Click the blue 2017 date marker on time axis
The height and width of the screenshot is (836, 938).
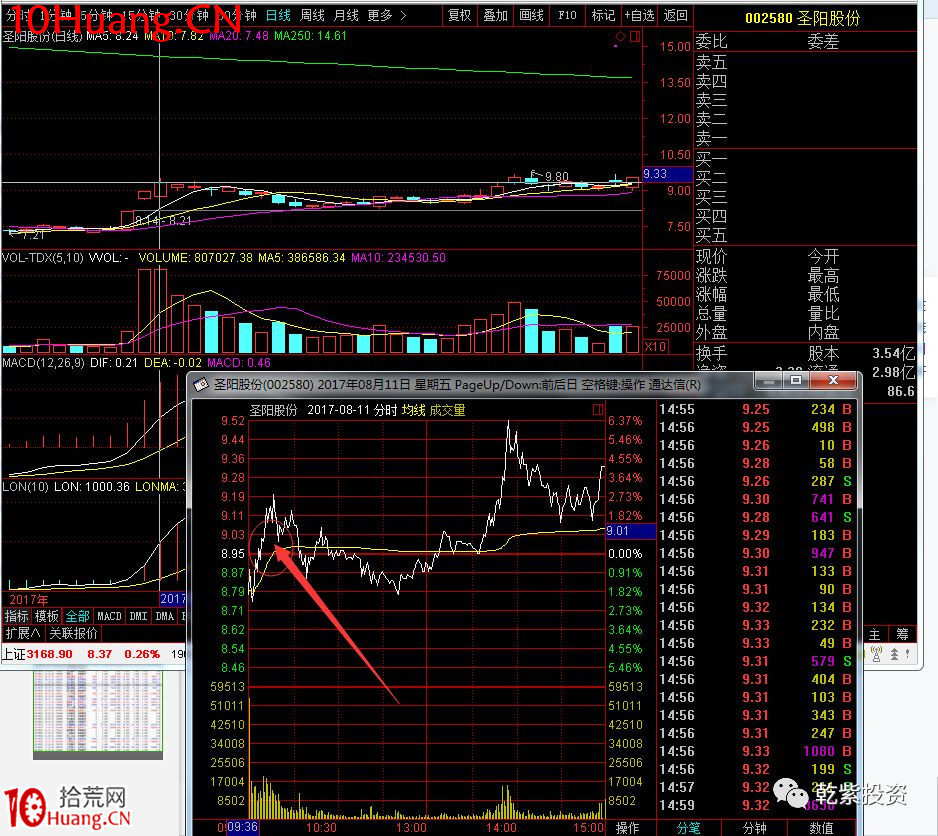(x=173, y=598)
